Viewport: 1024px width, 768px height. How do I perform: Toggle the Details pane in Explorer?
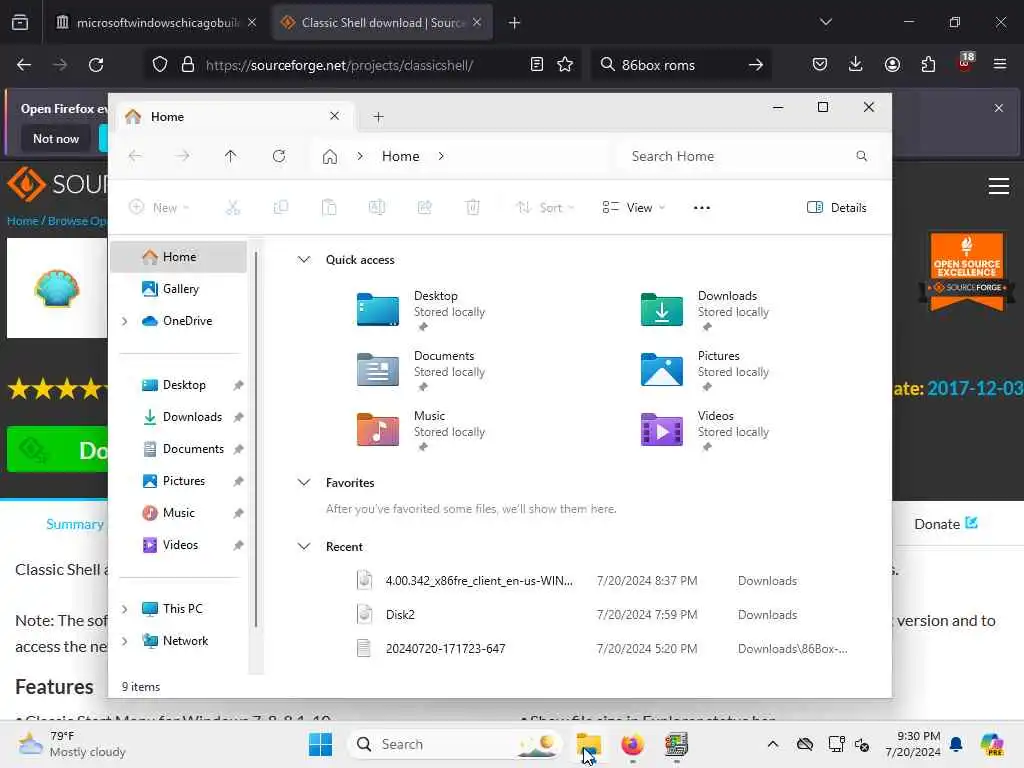(x=837, y=208)
